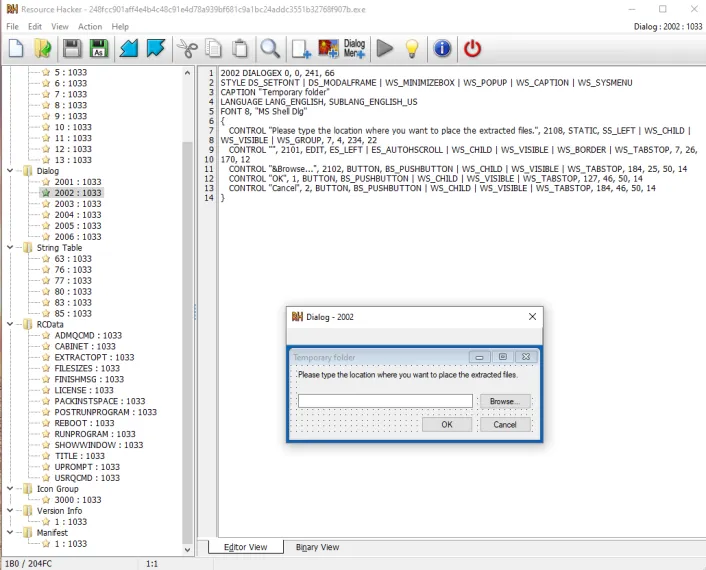
Task: Click the CAPTION "Temporary folder" script line
Action: [x=275, y=92]
